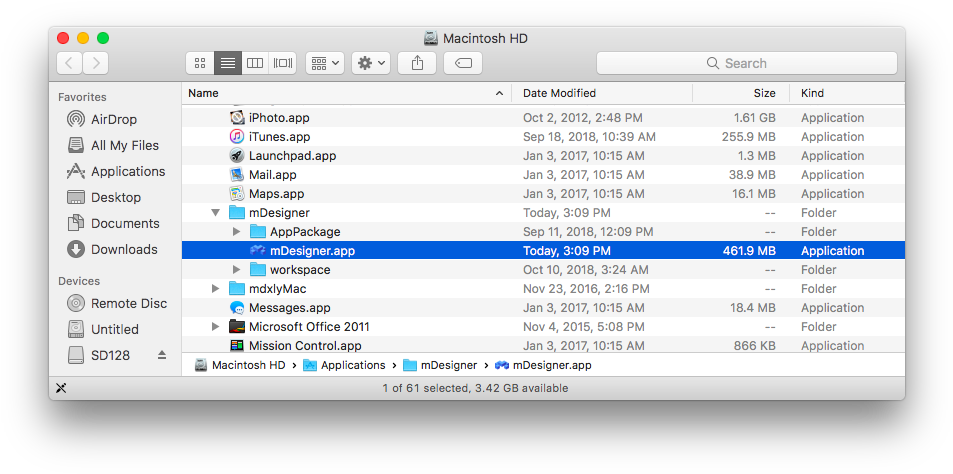Select the AppPackage folder name
Image resolution: width=953 pixels, height=474 pixels.
tap(305, 232)
